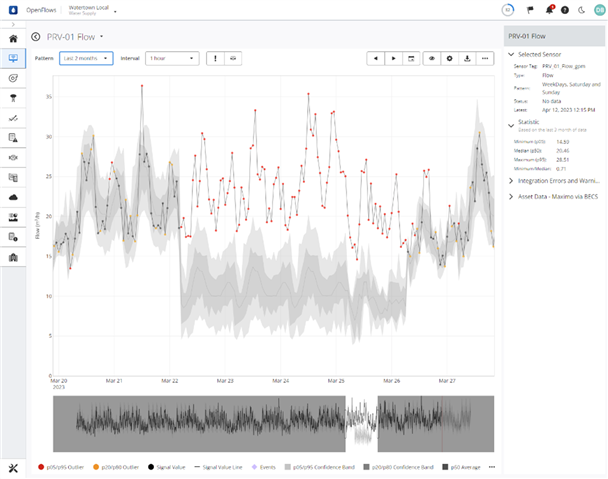Click the help question mark icon
Viewport: 608px width, 479px height.
coord(565,10)
